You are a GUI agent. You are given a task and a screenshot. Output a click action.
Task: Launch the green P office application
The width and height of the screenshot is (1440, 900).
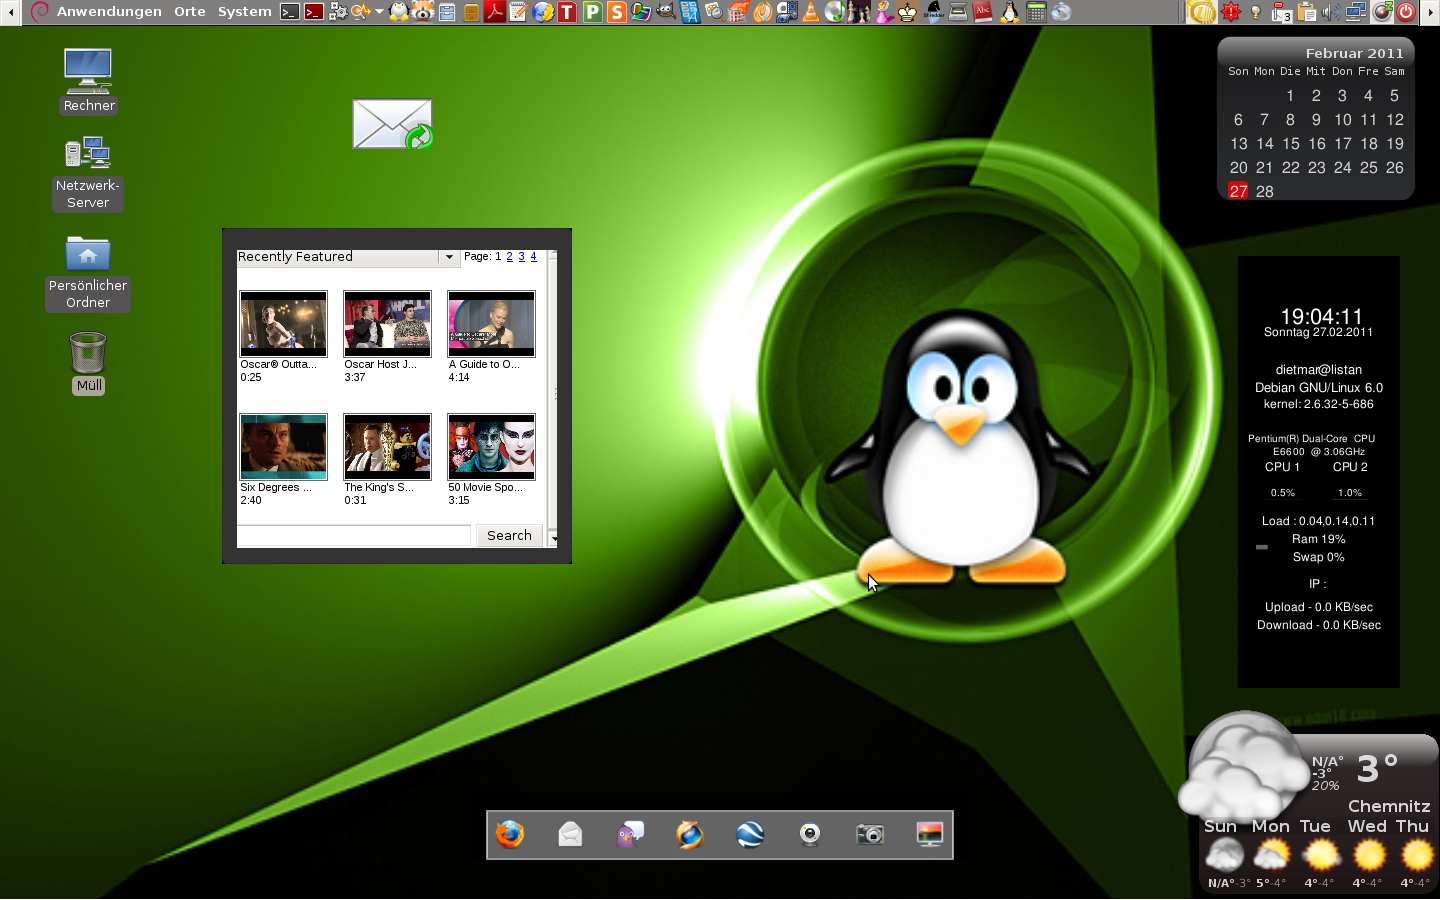tap(592, 12)
